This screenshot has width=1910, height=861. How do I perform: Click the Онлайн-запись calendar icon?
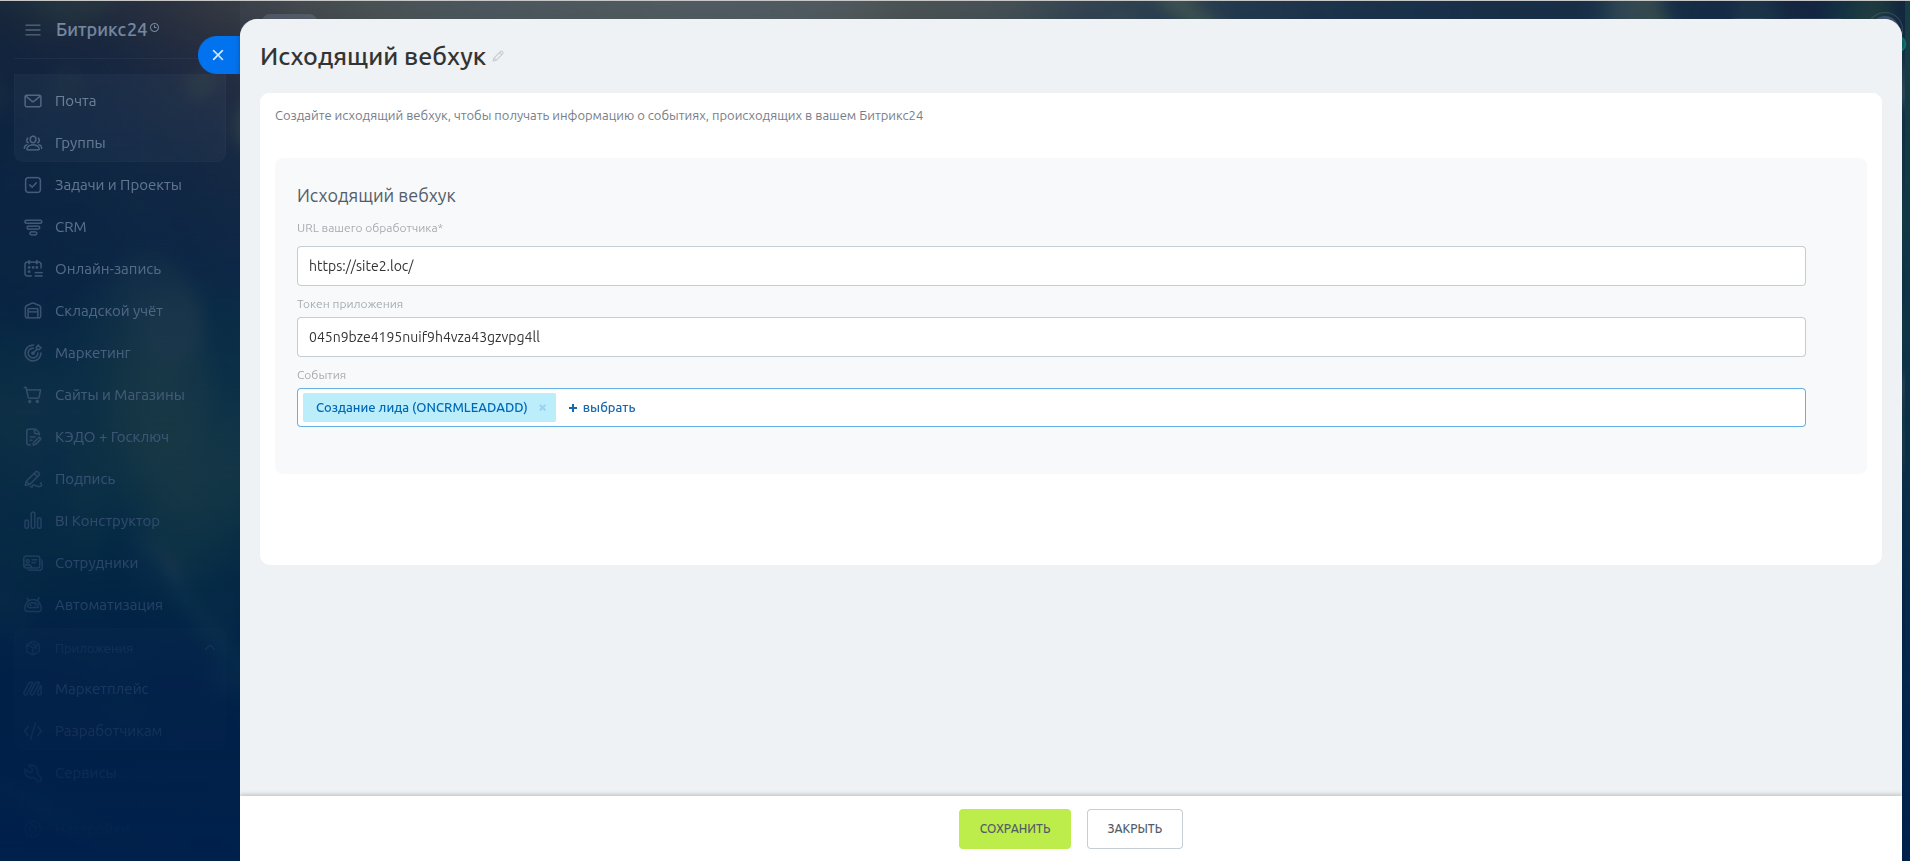click(x=33, y=269)
